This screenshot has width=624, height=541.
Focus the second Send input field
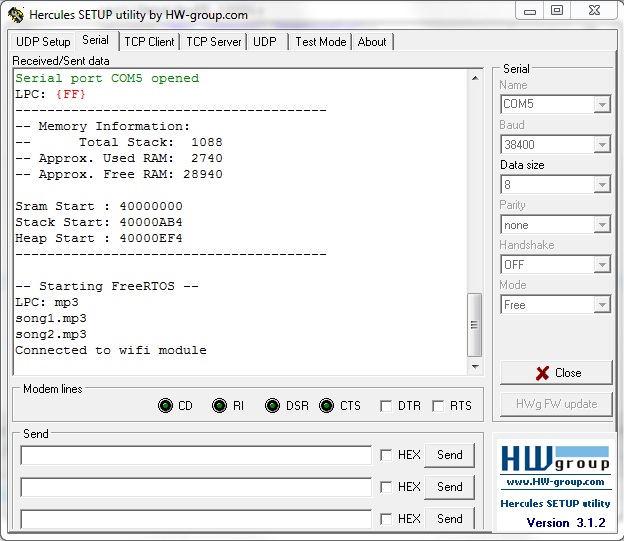196,487
